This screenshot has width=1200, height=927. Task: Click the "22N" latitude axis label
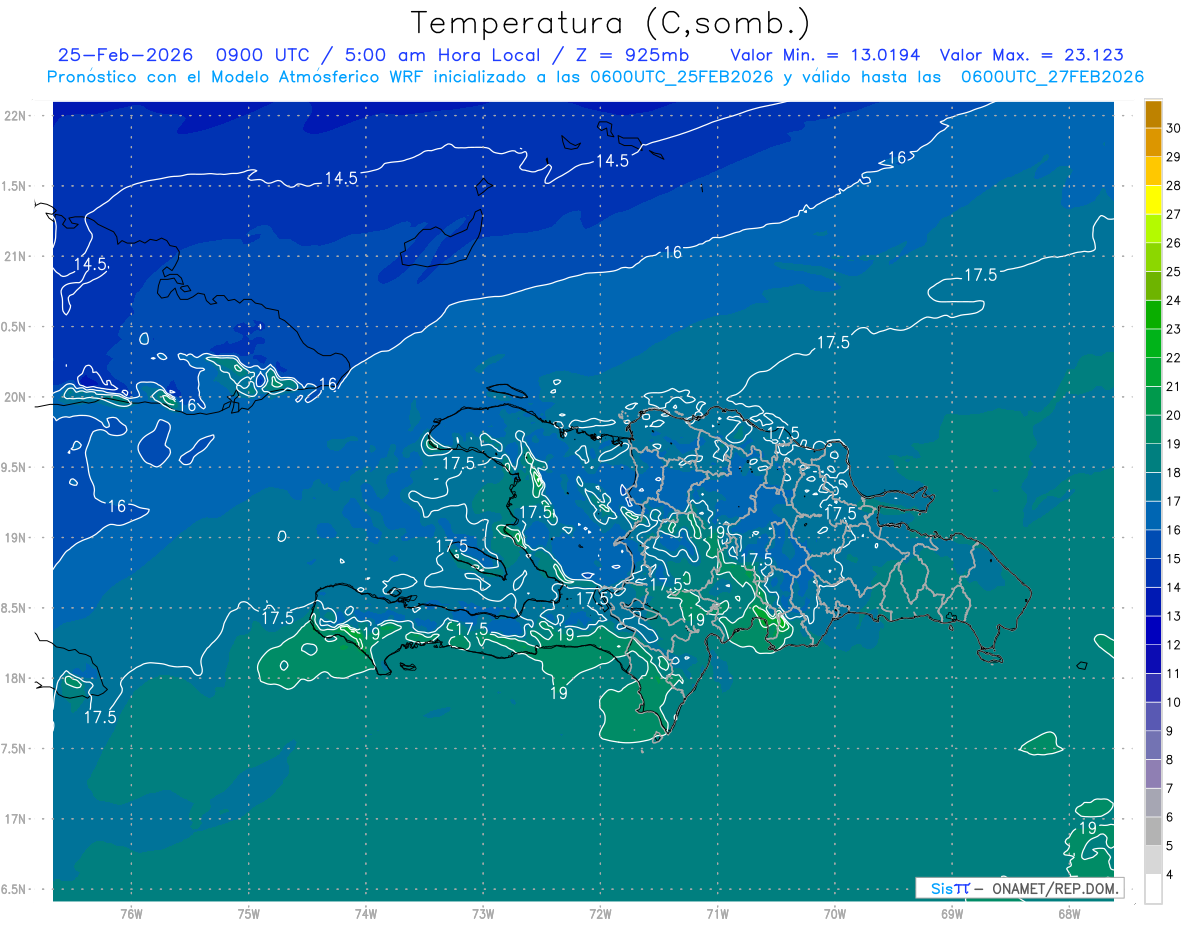coord(16,115)
